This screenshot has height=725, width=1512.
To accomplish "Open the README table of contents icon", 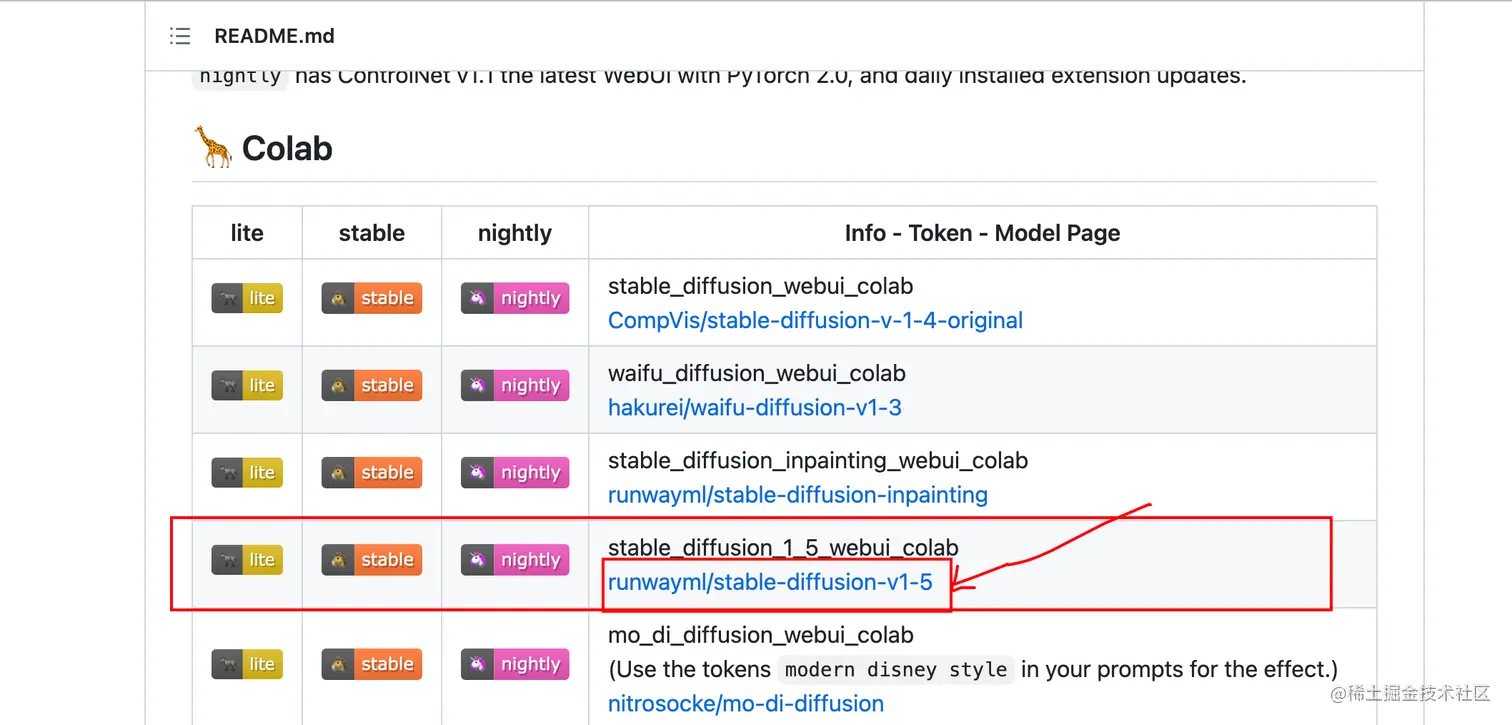I will coord(180,36).
